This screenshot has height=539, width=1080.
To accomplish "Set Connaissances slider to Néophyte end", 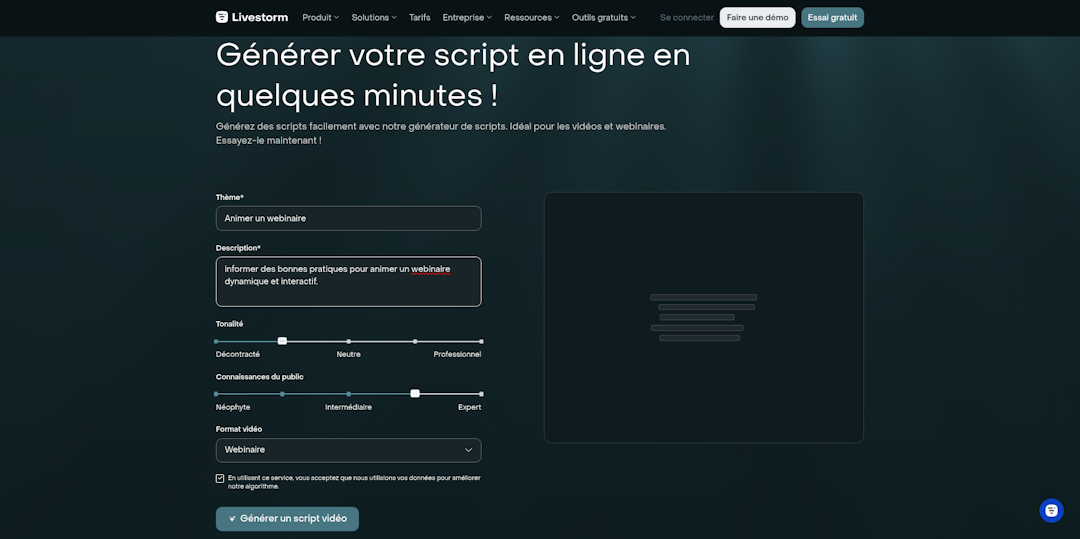I will click(216, 394).
